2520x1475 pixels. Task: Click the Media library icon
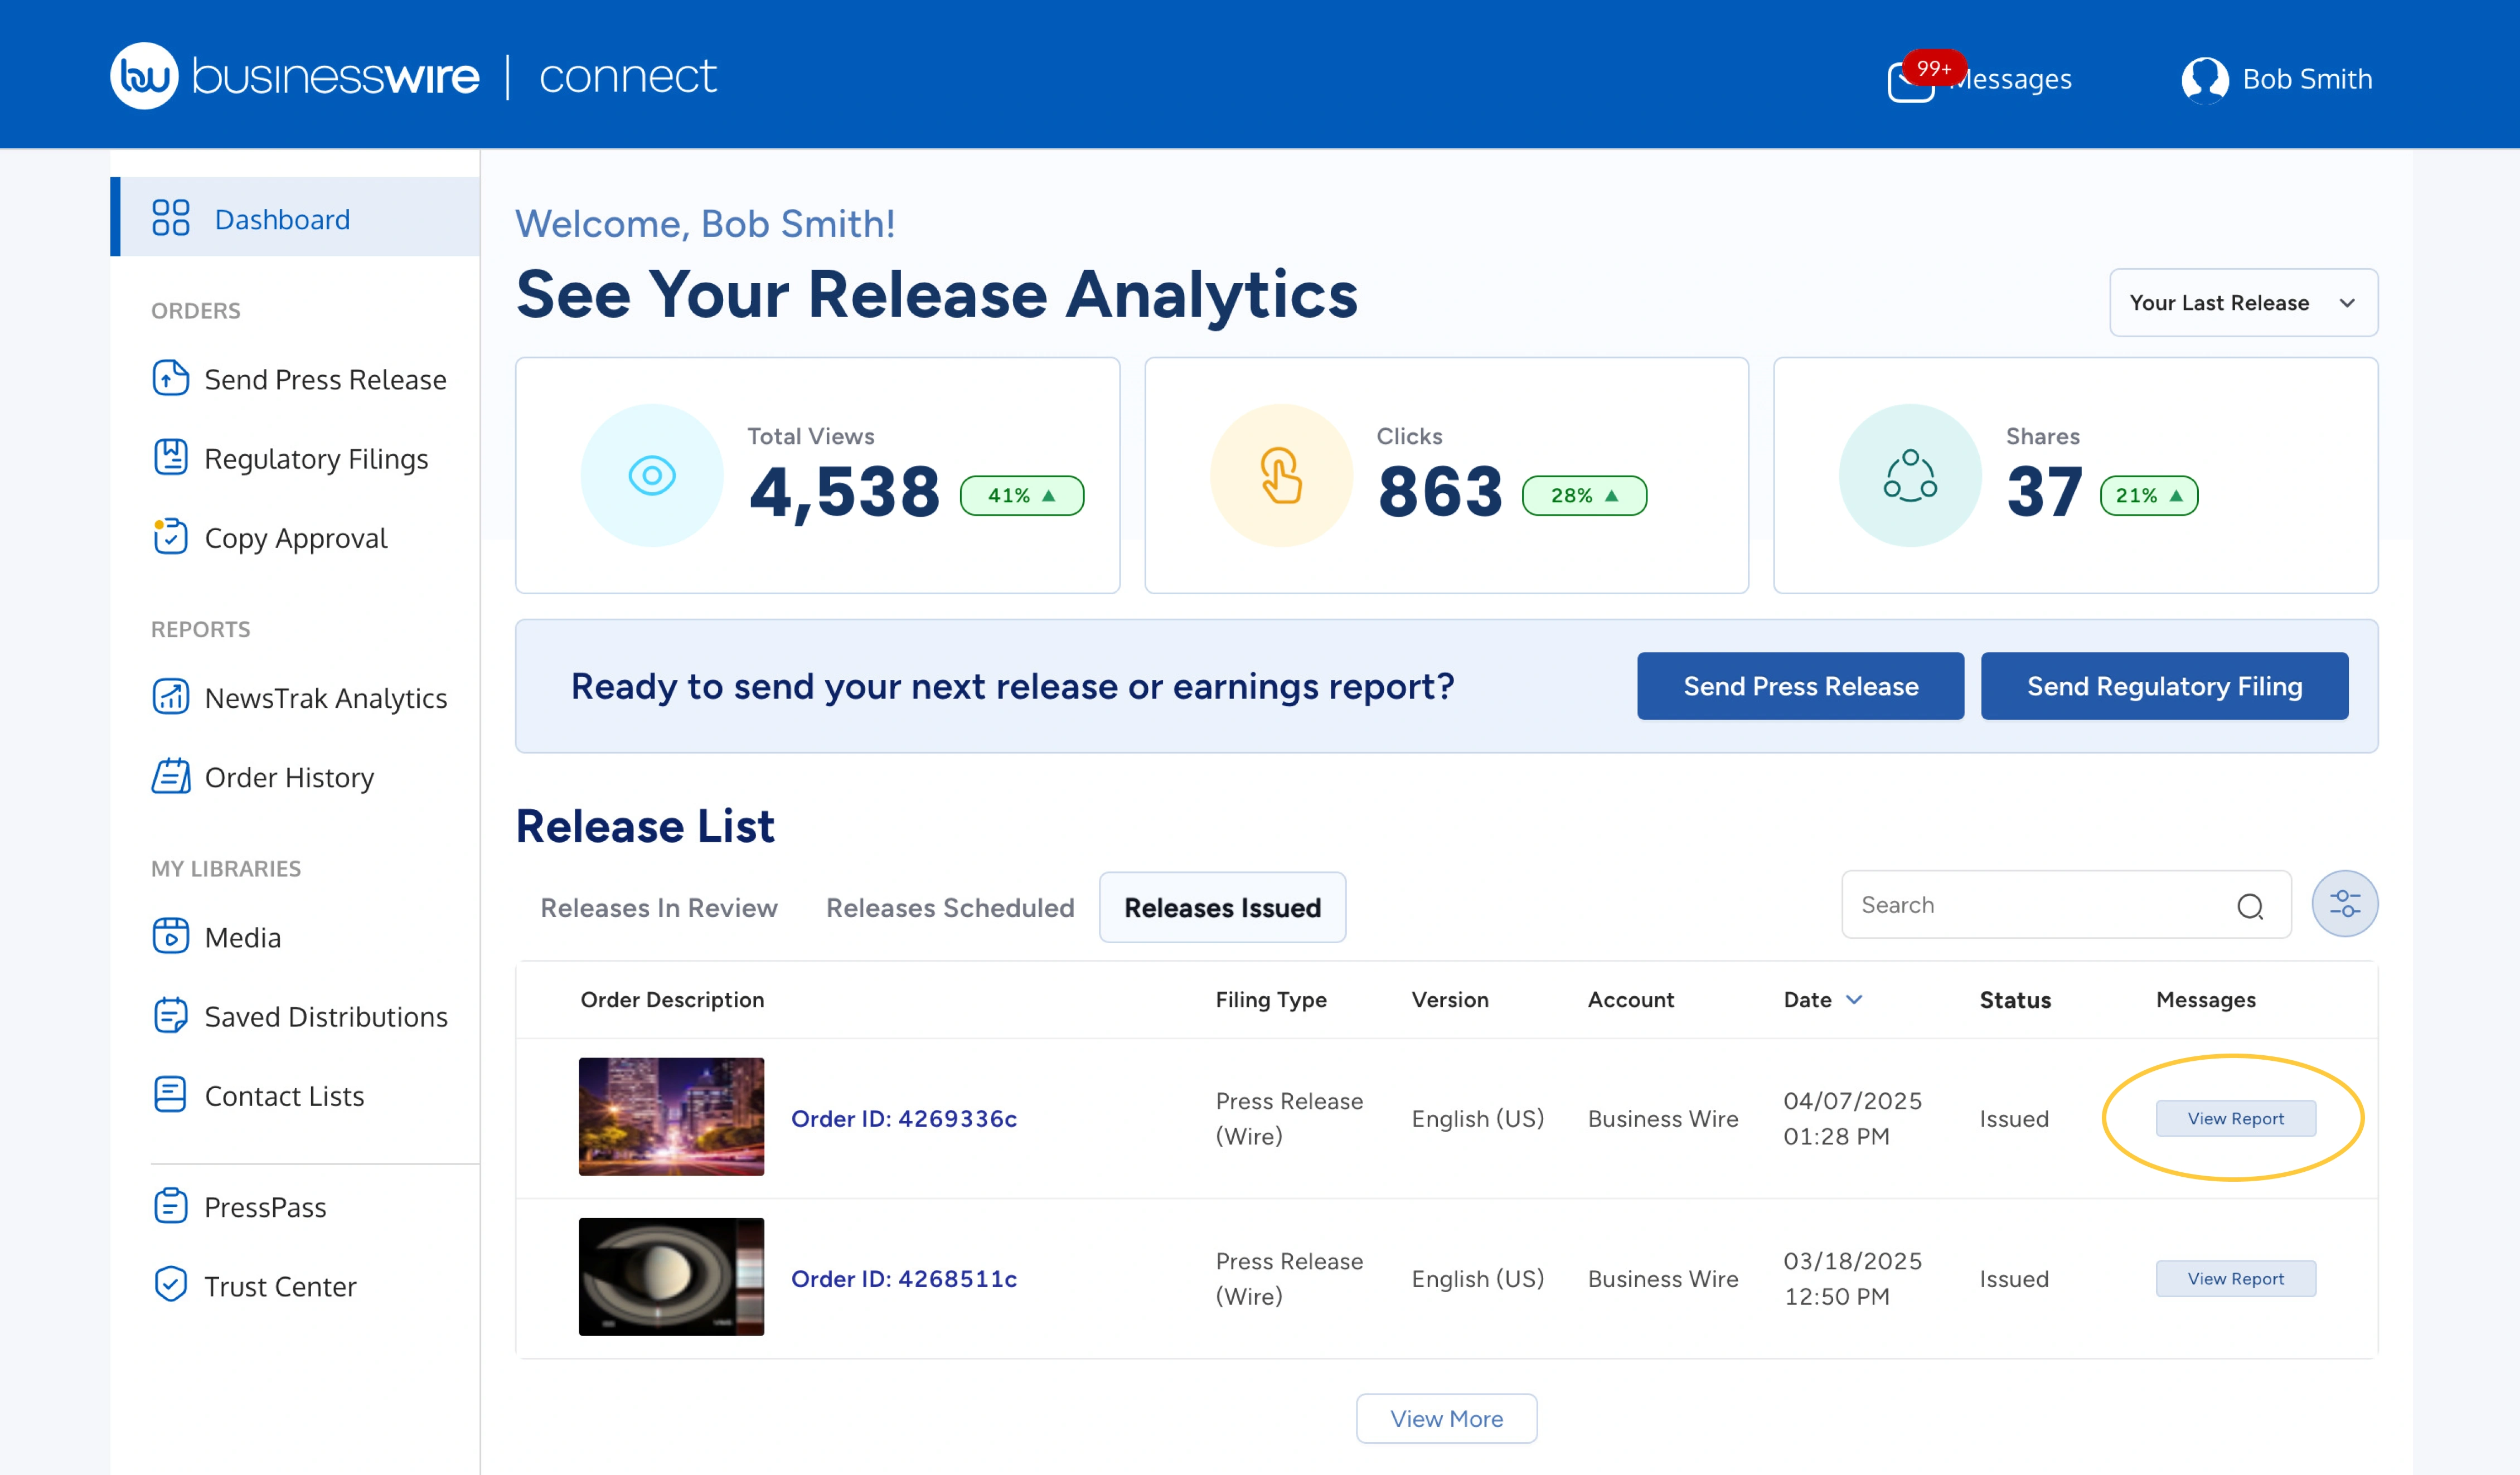coord(171,936)
